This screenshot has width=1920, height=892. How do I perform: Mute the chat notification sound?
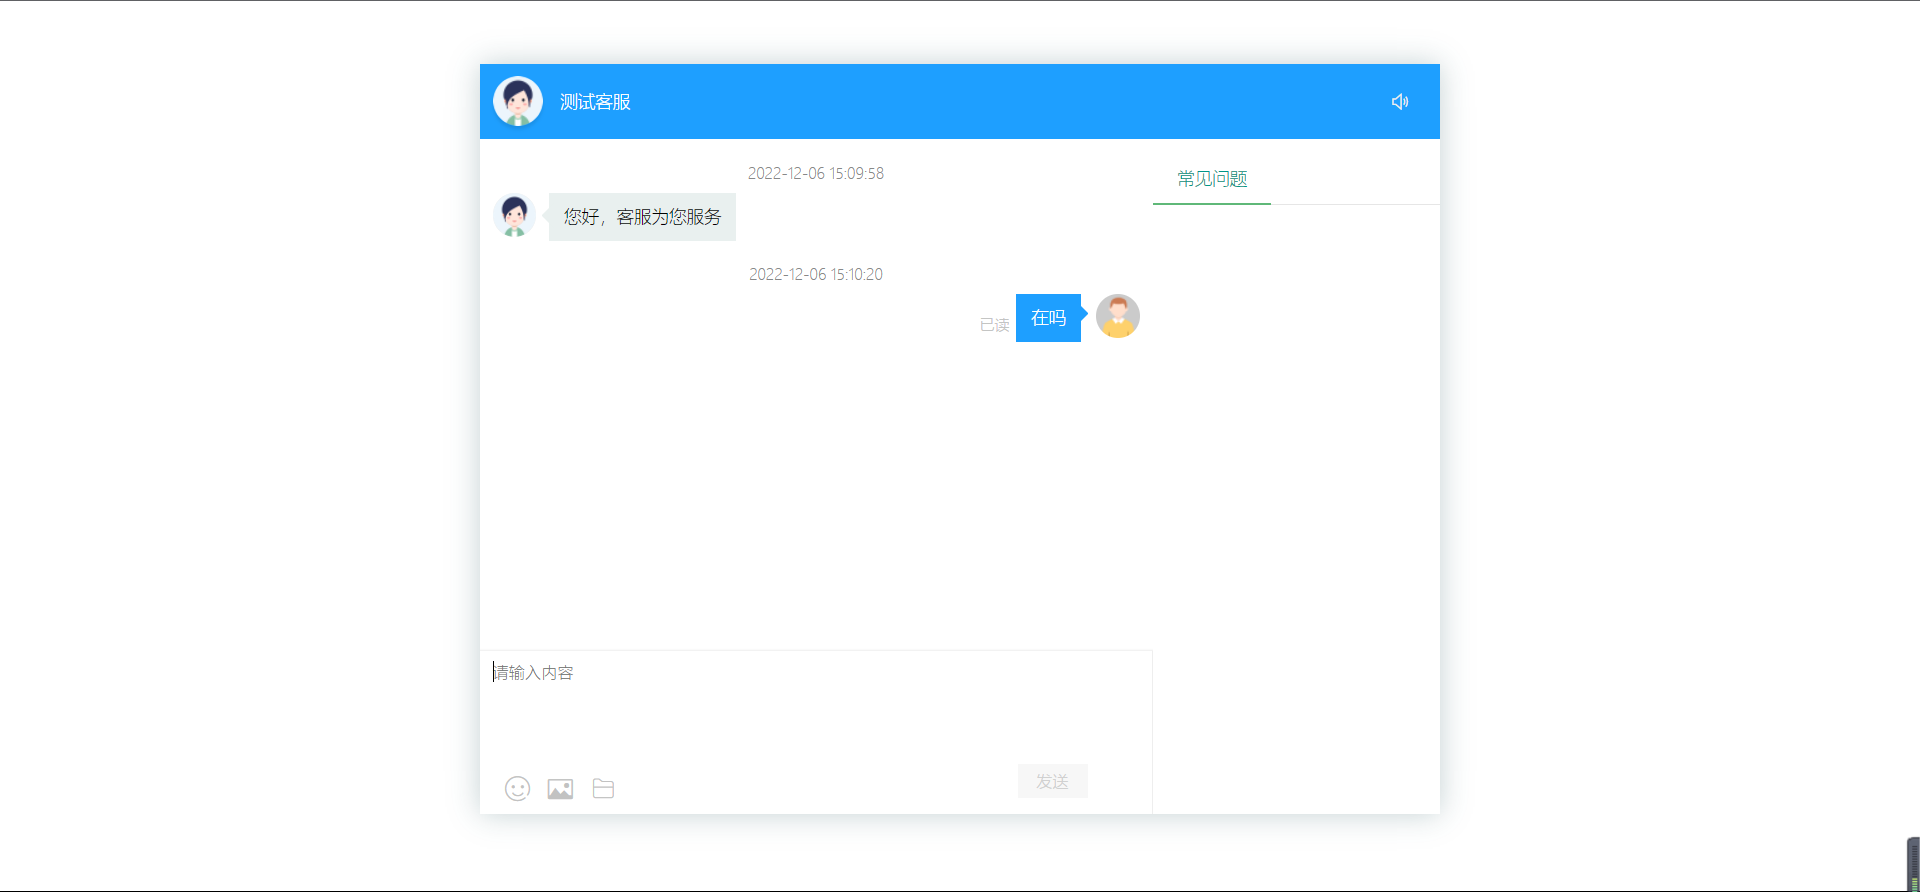1399,102
